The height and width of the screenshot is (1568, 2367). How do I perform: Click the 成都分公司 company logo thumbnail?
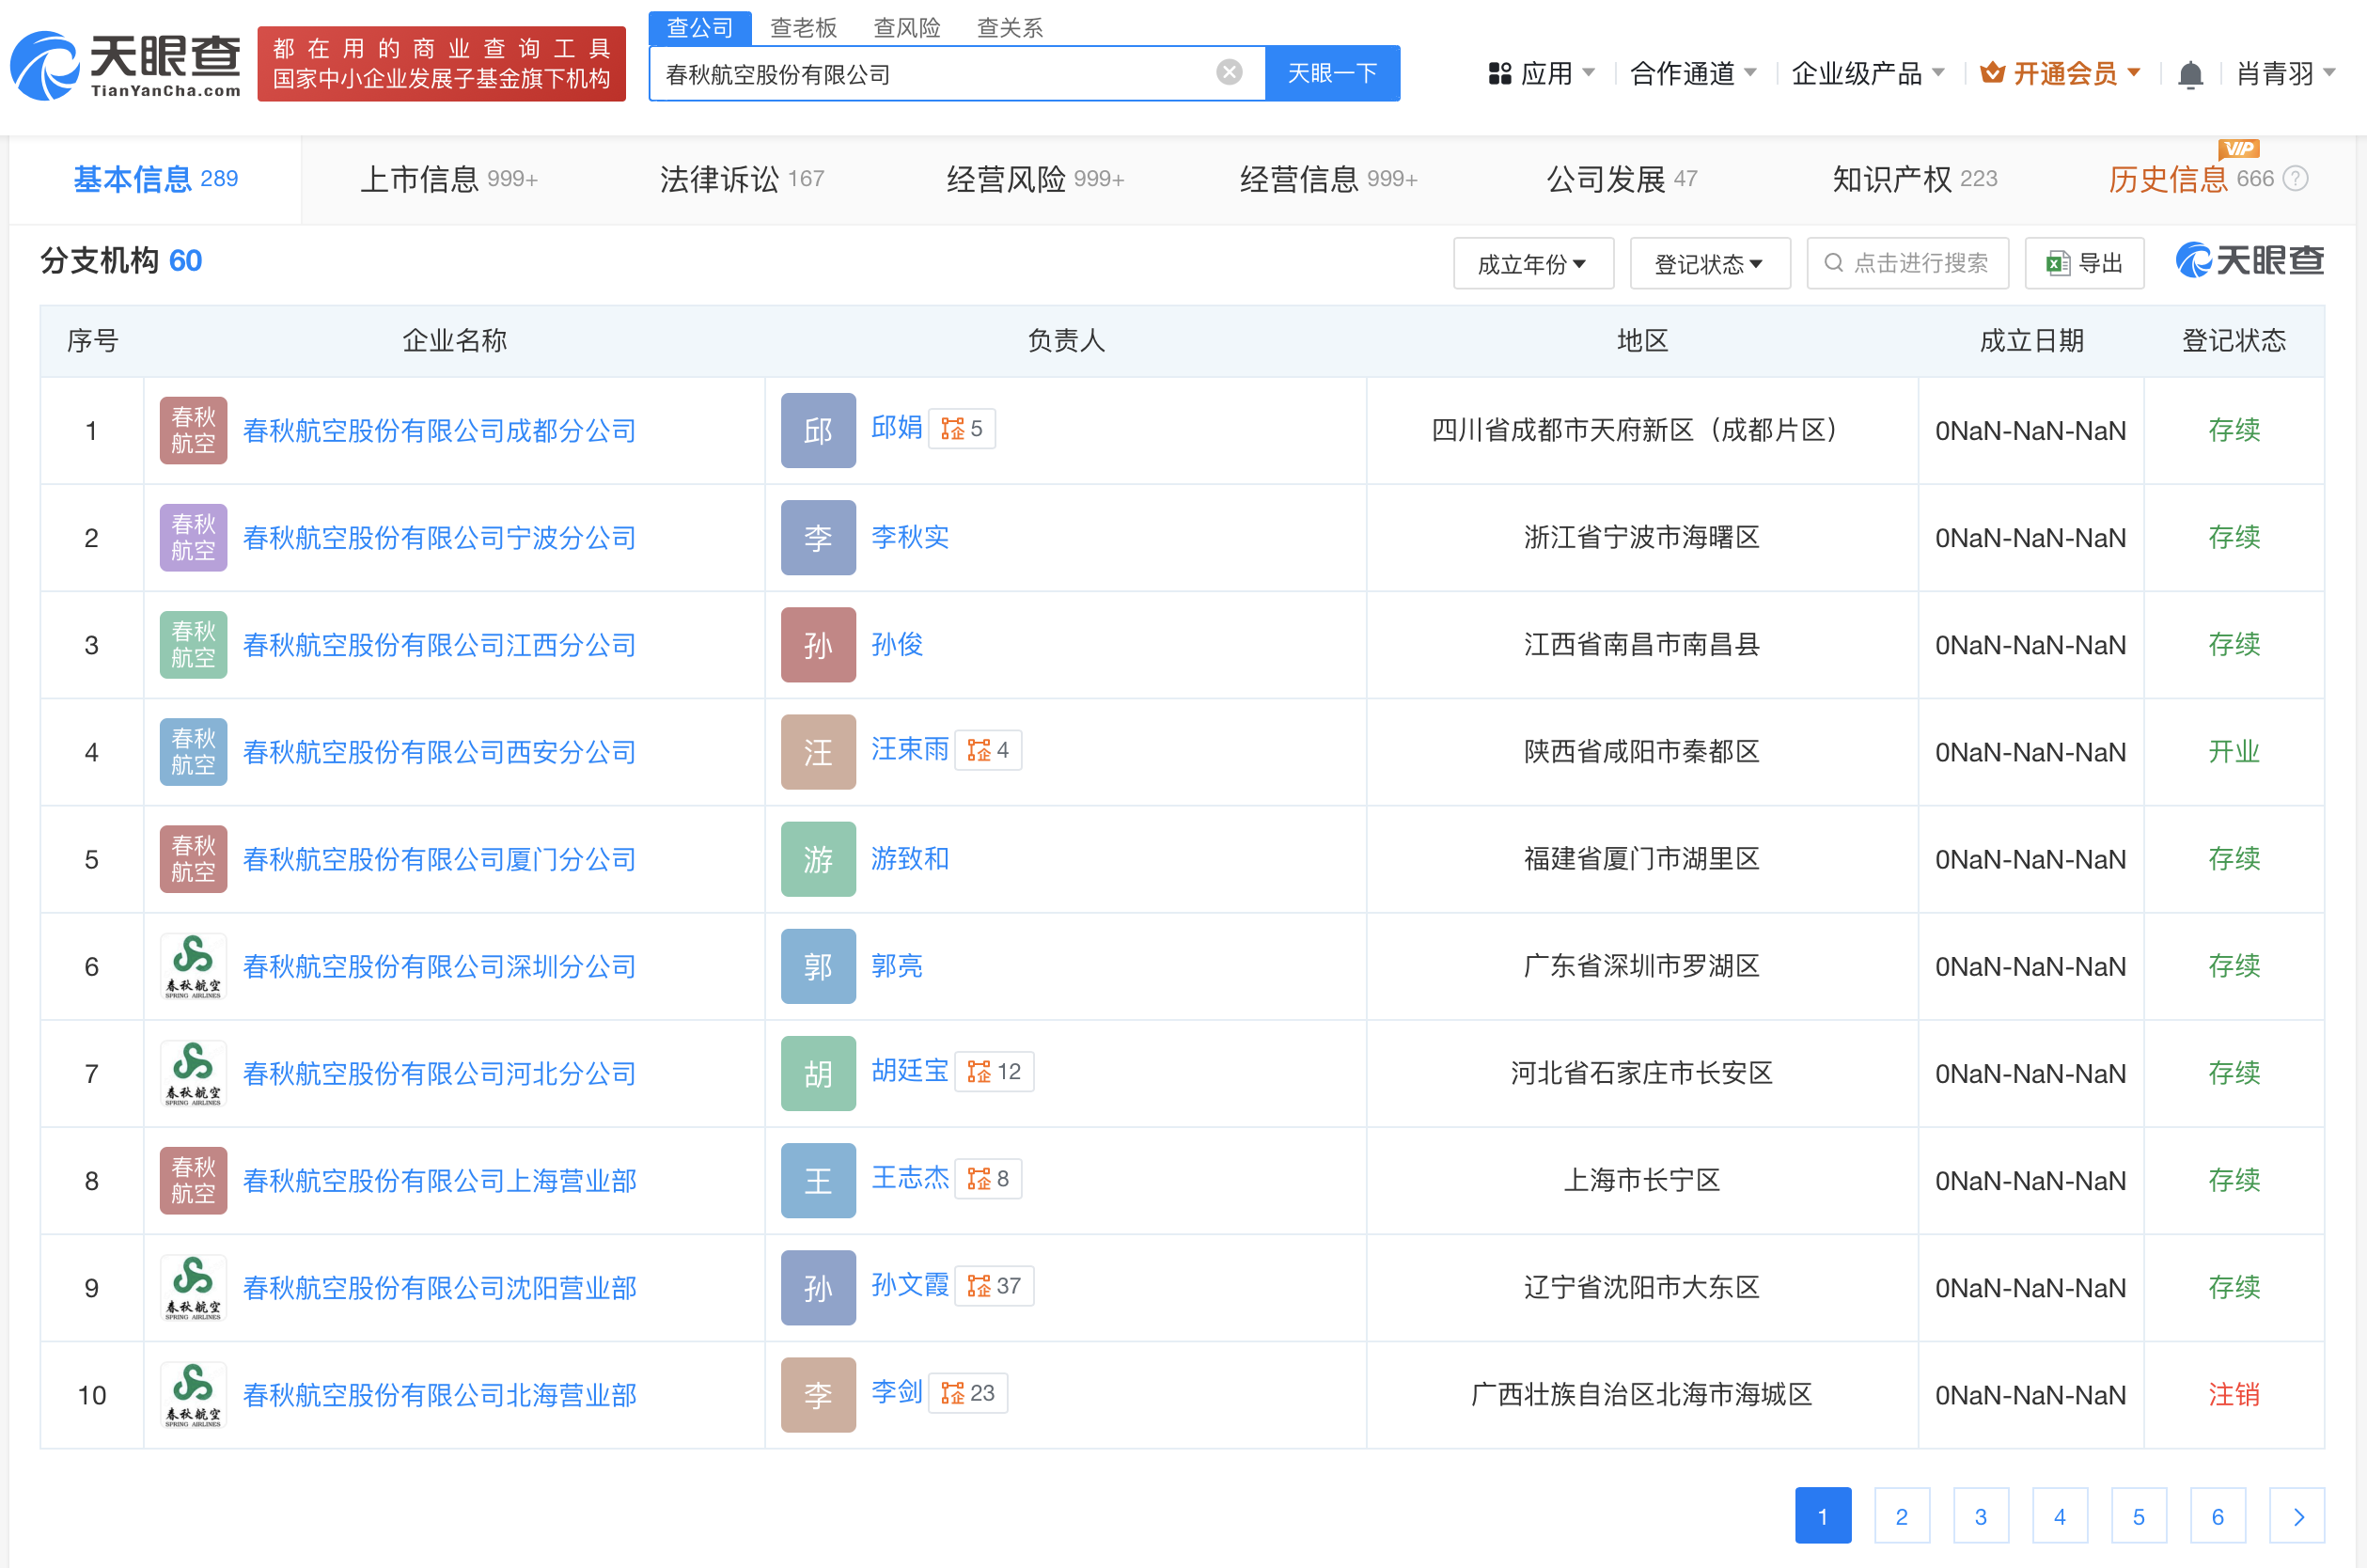193,430
